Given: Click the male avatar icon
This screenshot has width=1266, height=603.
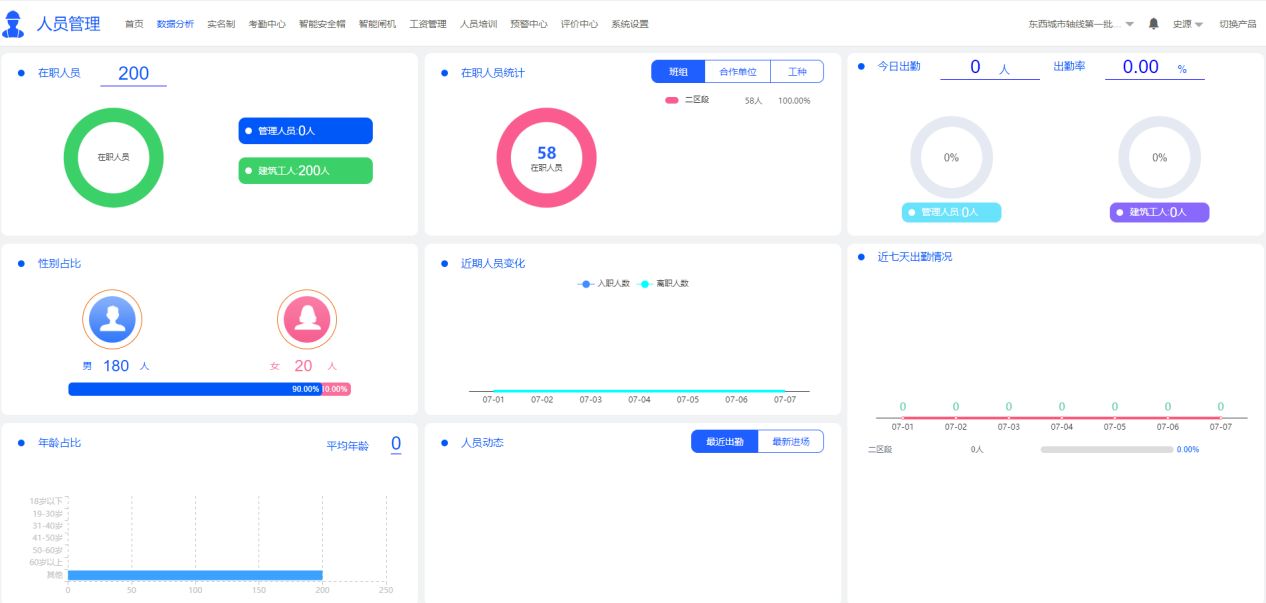Looking at the screenshot, I should click(x=112, y=319).
